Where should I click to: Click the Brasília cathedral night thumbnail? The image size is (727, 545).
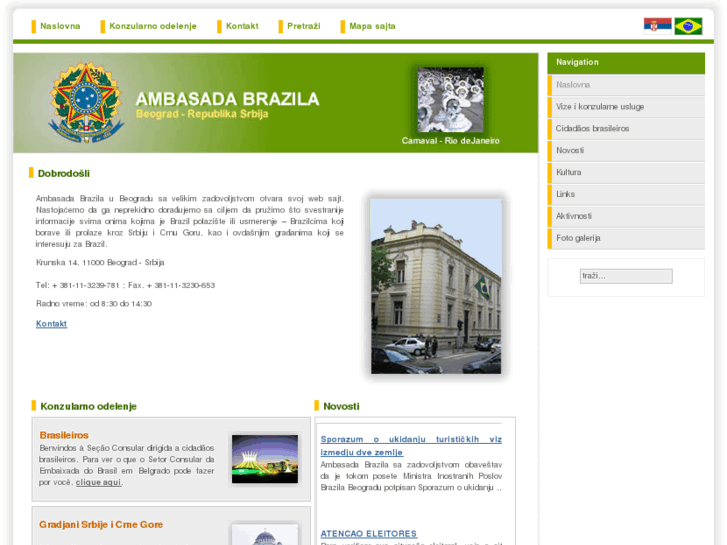(265, 459)
